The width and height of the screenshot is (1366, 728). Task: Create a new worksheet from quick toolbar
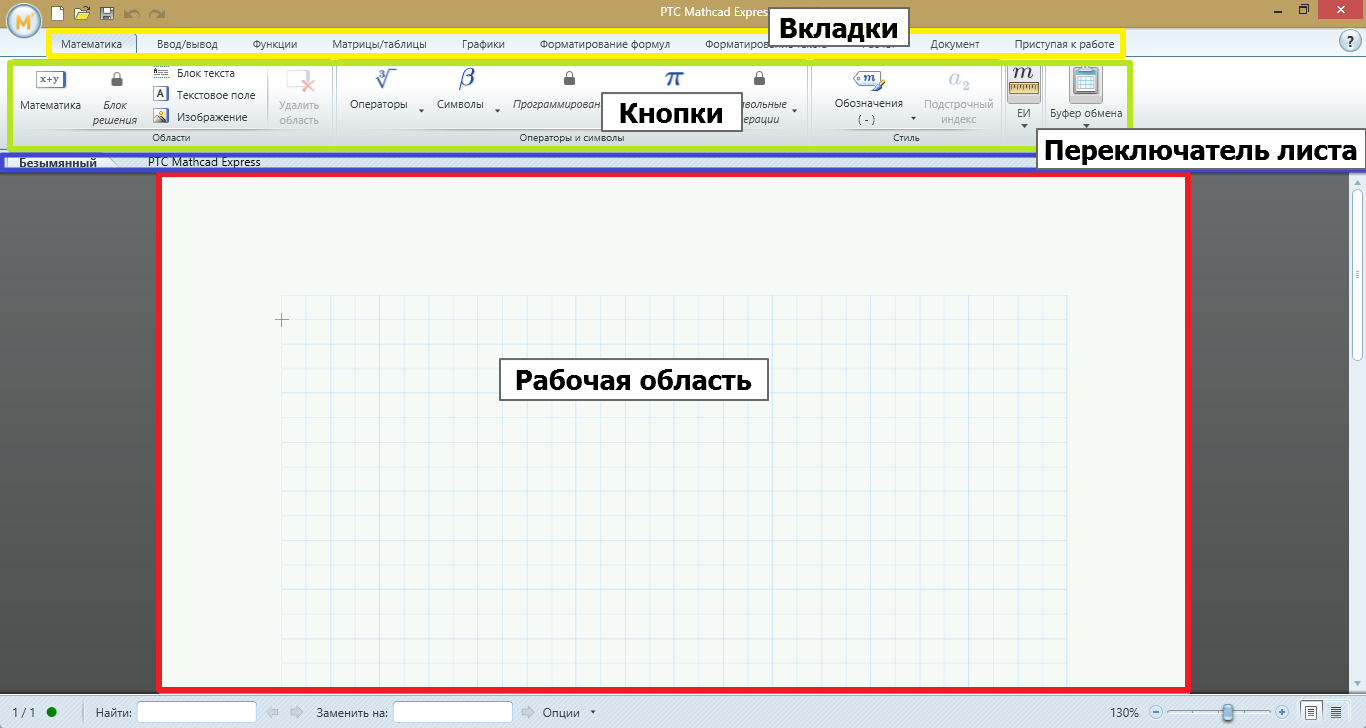point(58,13)
